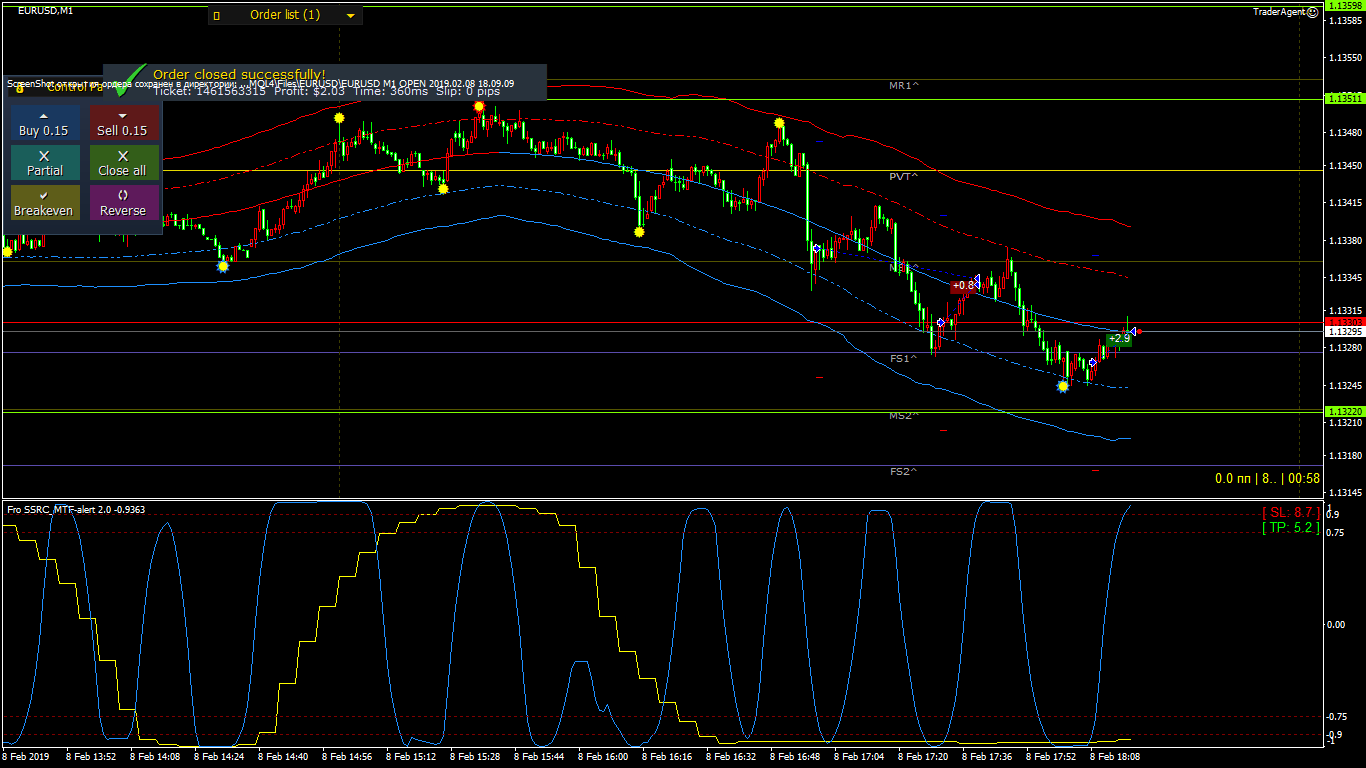
Task: Click the star signal marker at the 1.13245 low
Action: tap(1062, 386)
